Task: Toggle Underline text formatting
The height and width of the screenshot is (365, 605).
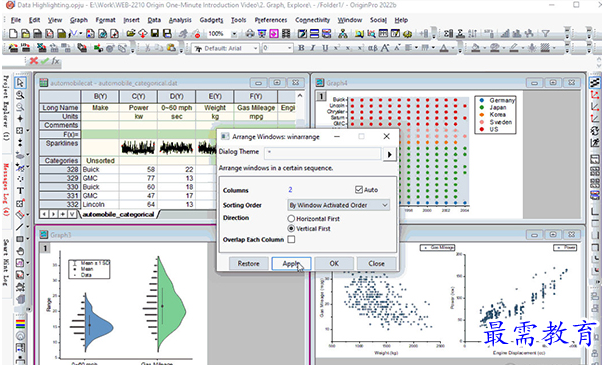Action: coord(325,48)
